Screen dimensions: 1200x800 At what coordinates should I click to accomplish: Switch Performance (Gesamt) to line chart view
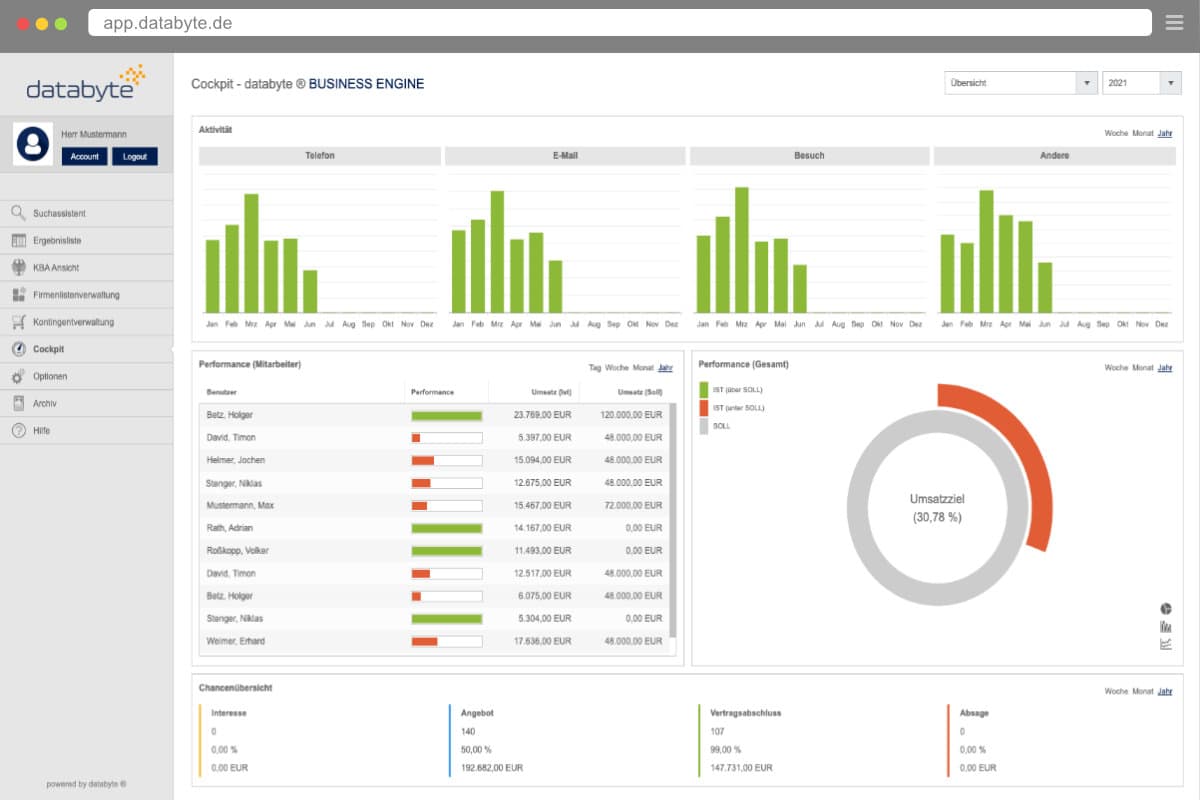(1166, 643)
